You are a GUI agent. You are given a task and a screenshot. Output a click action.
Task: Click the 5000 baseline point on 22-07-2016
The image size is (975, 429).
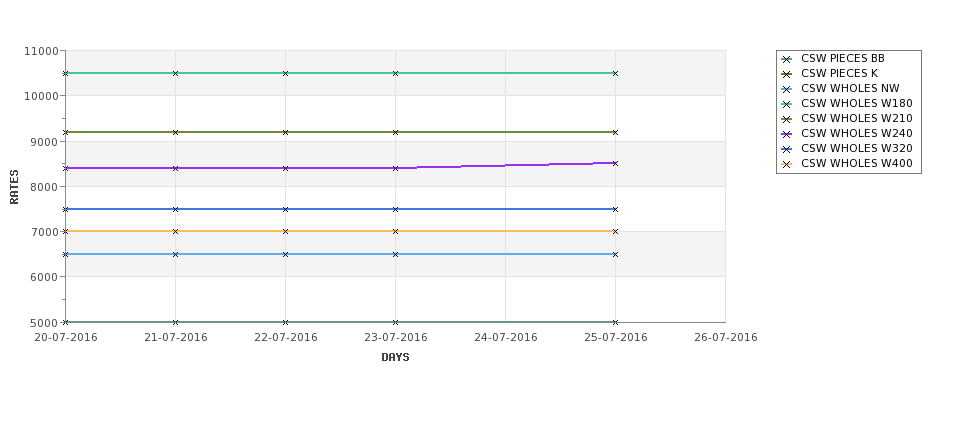(285, 322)
